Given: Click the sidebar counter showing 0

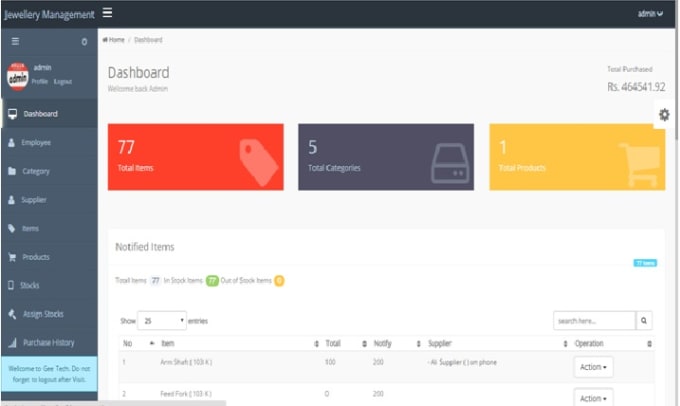Looking at the screenshot, I should 84,42.
